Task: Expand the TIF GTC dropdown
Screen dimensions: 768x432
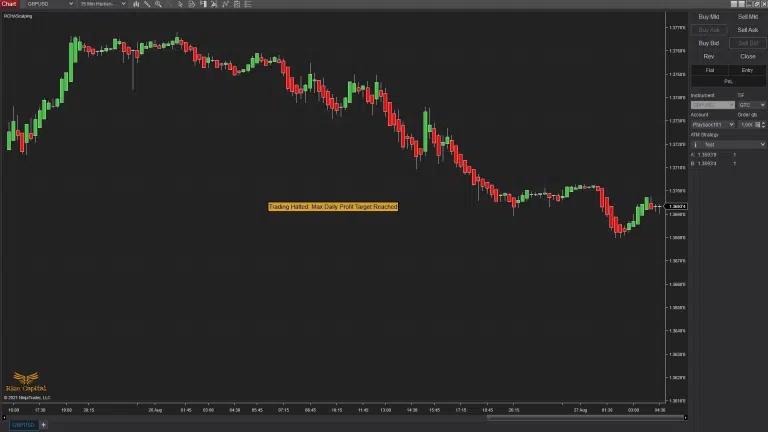Action: pos(751,104)
